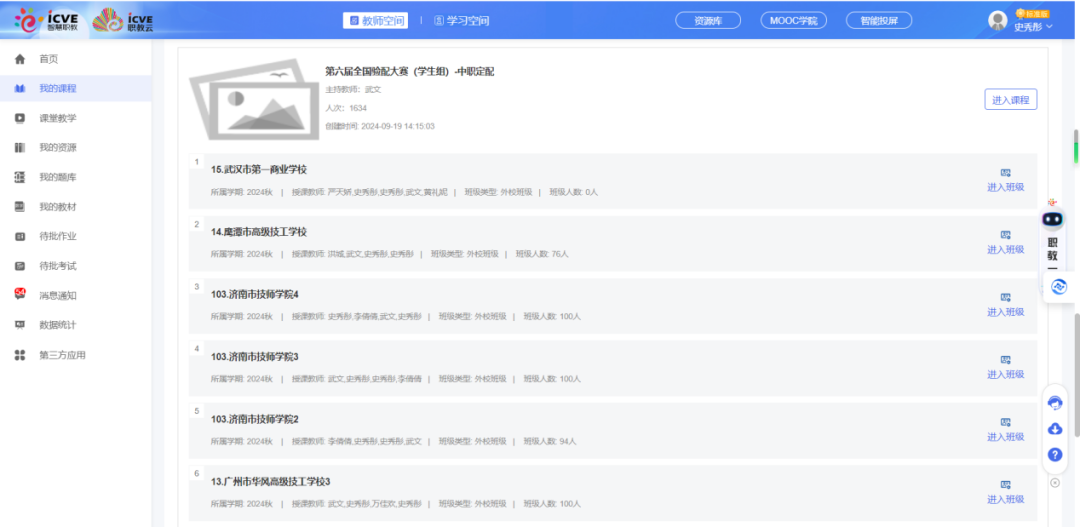Click the 待批考试 icon in sidebar
Viewport: 1080px width, 527px height.
(x=20, y=266)
